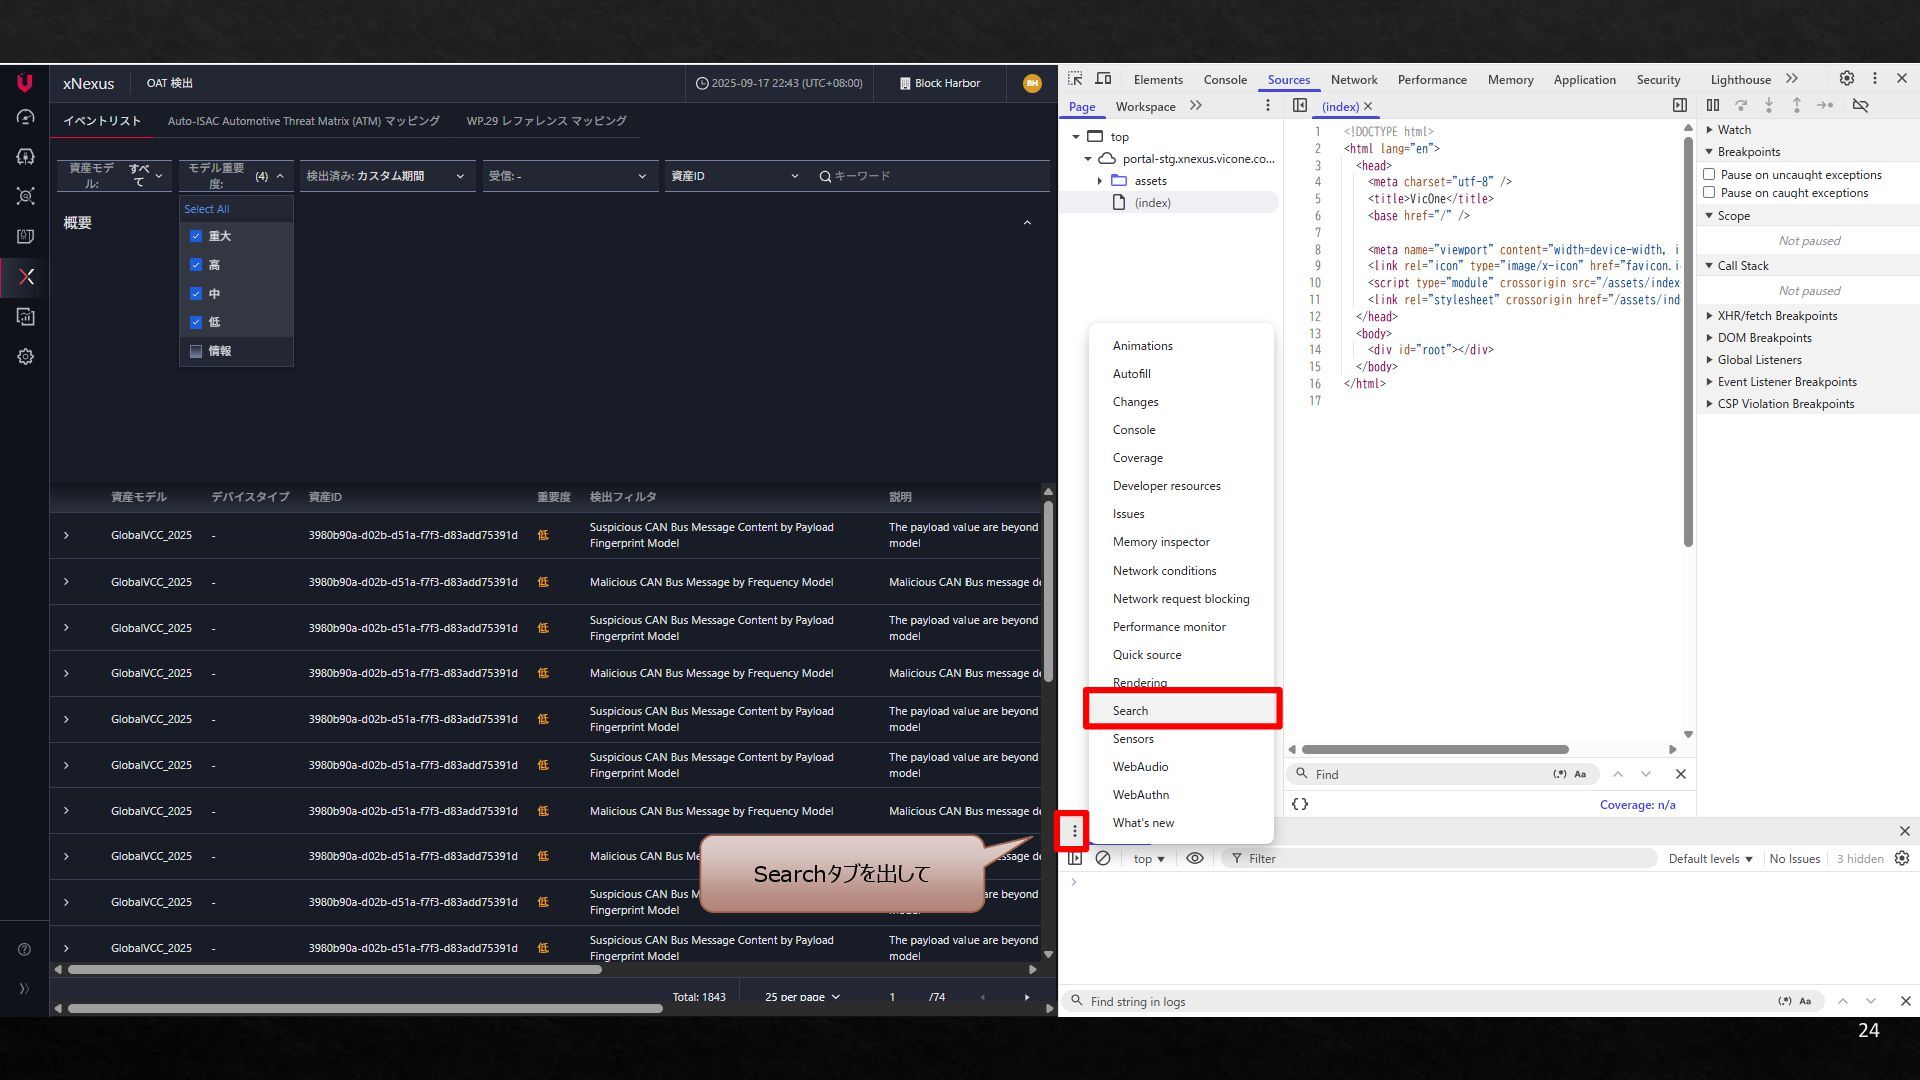
Task: Open the Default levels log filter
Action: point(1709,858)
